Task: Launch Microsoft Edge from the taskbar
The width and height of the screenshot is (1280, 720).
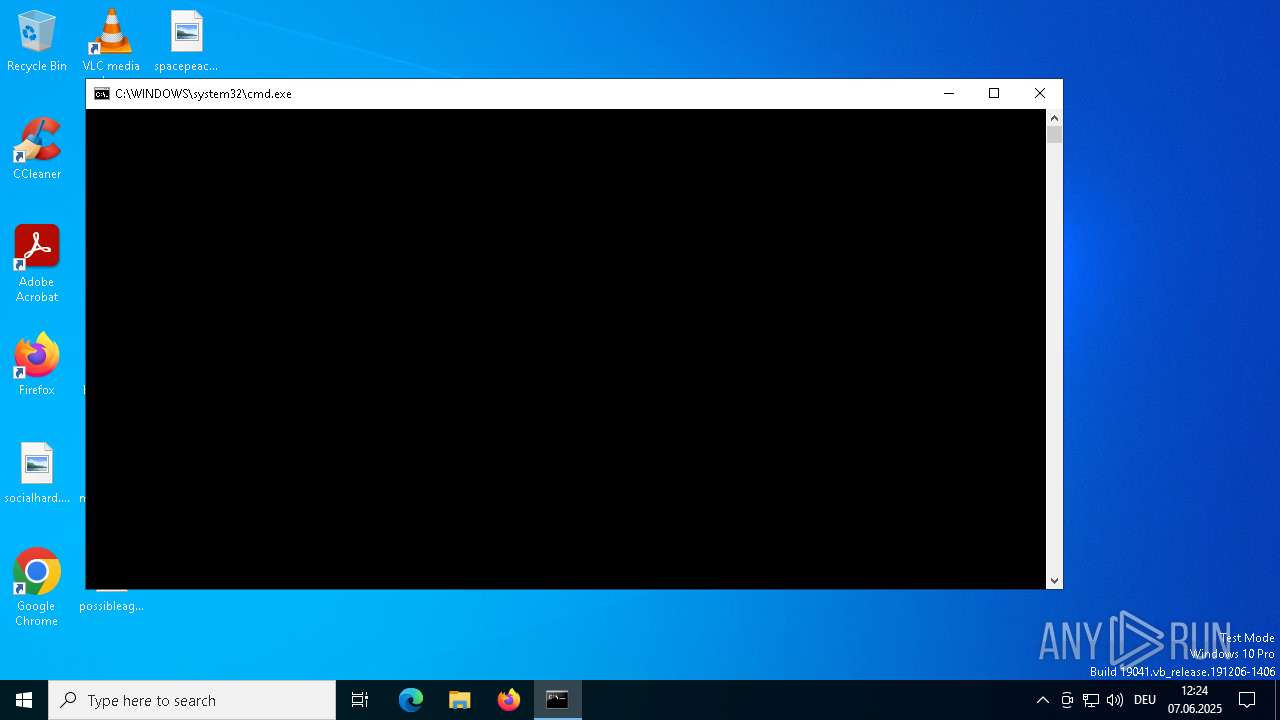Action: tap(411, 700)
